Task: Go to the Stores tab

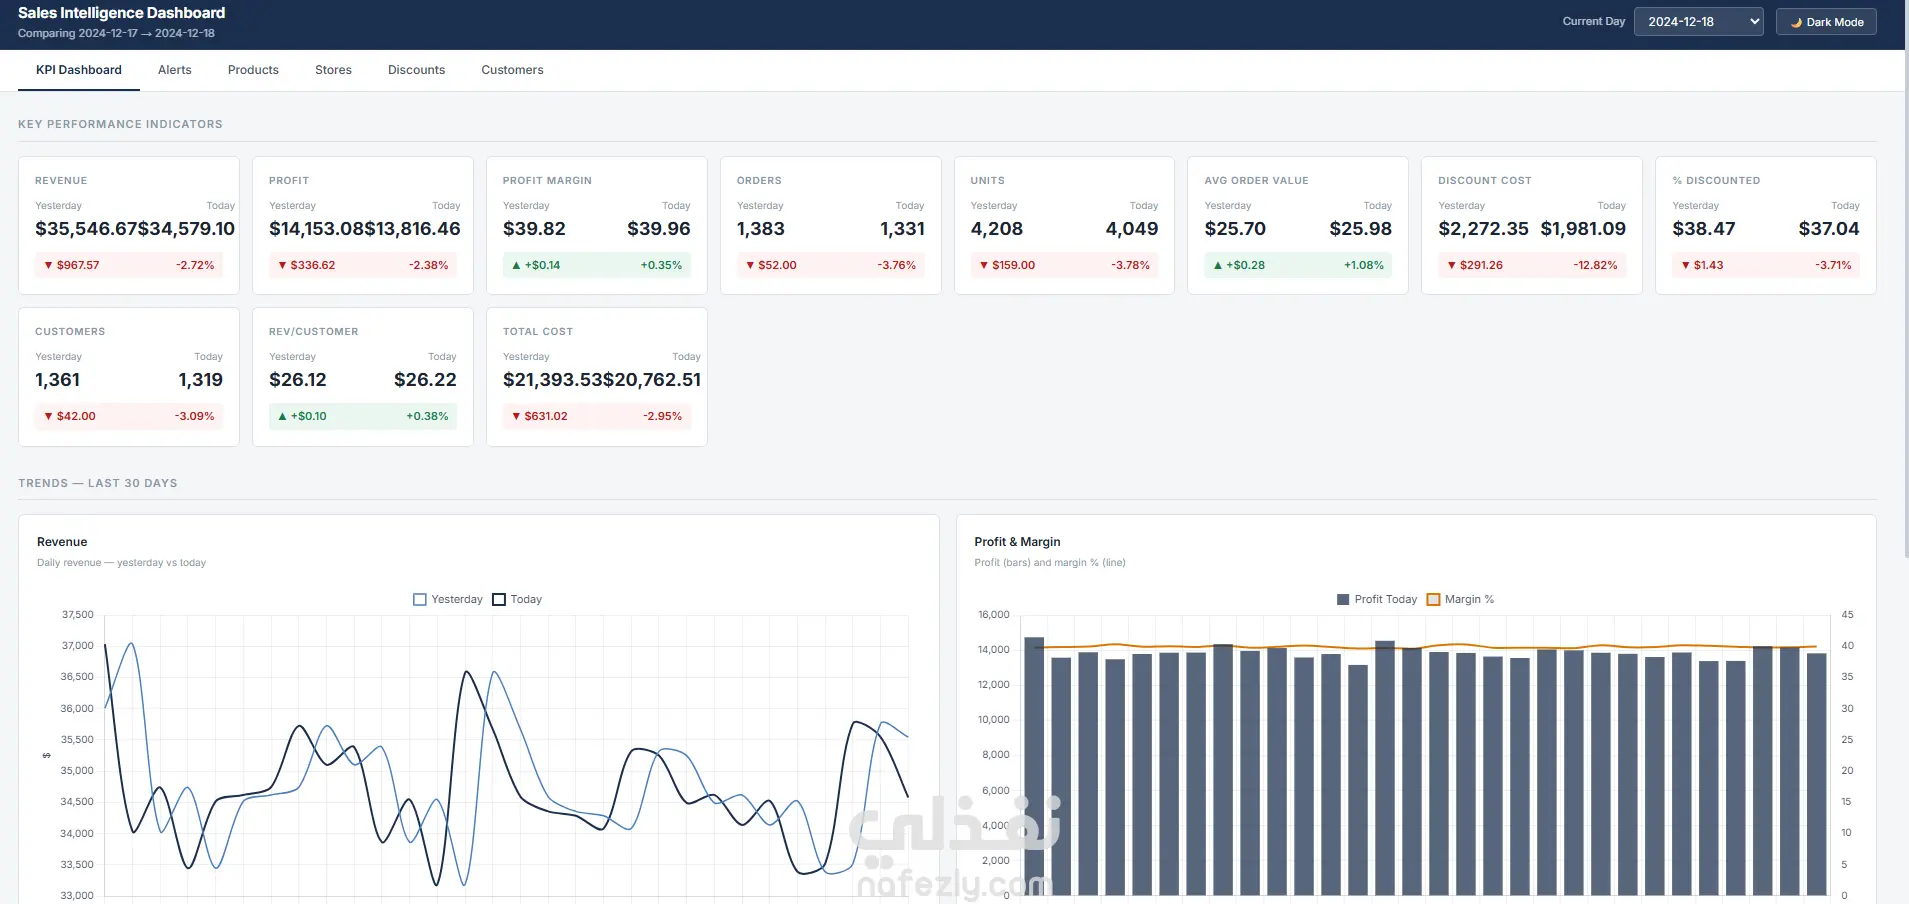Action: [x=333, y=70]
